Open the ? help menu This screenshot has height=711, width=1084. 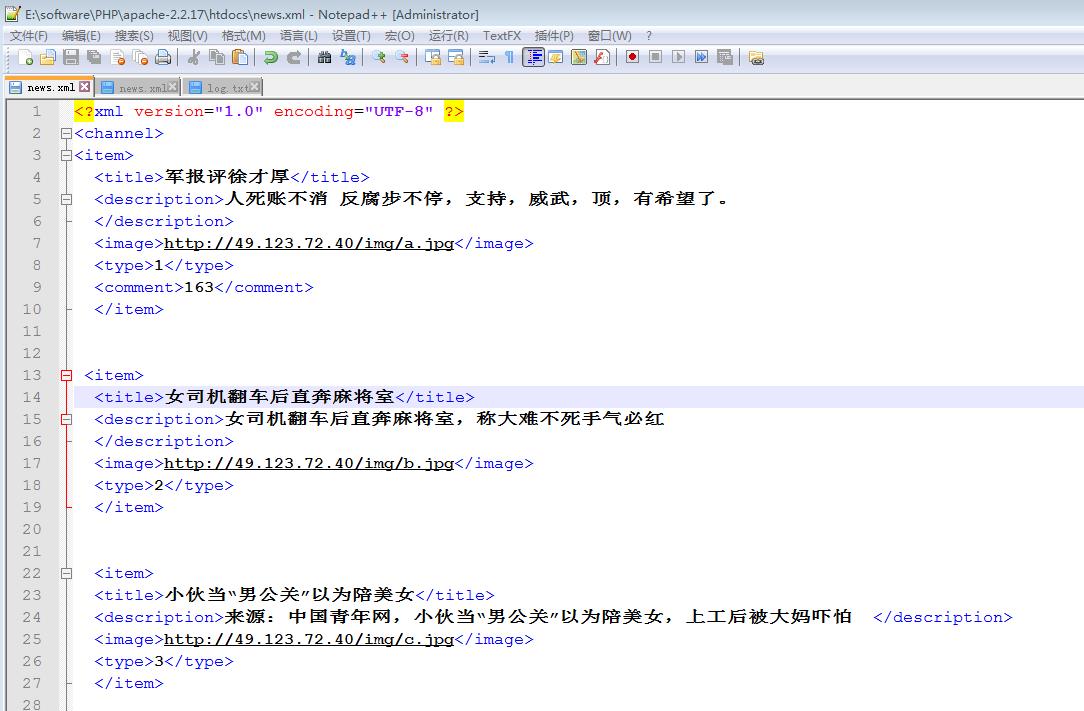648,35
